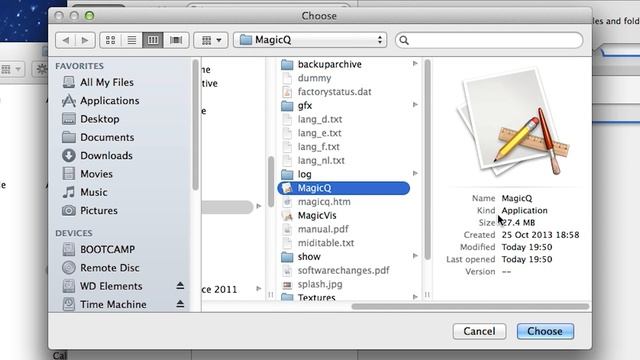Viewport: 640px width, 360px height.
Task: Switch to icon view
Action: (x=111, y=40)
